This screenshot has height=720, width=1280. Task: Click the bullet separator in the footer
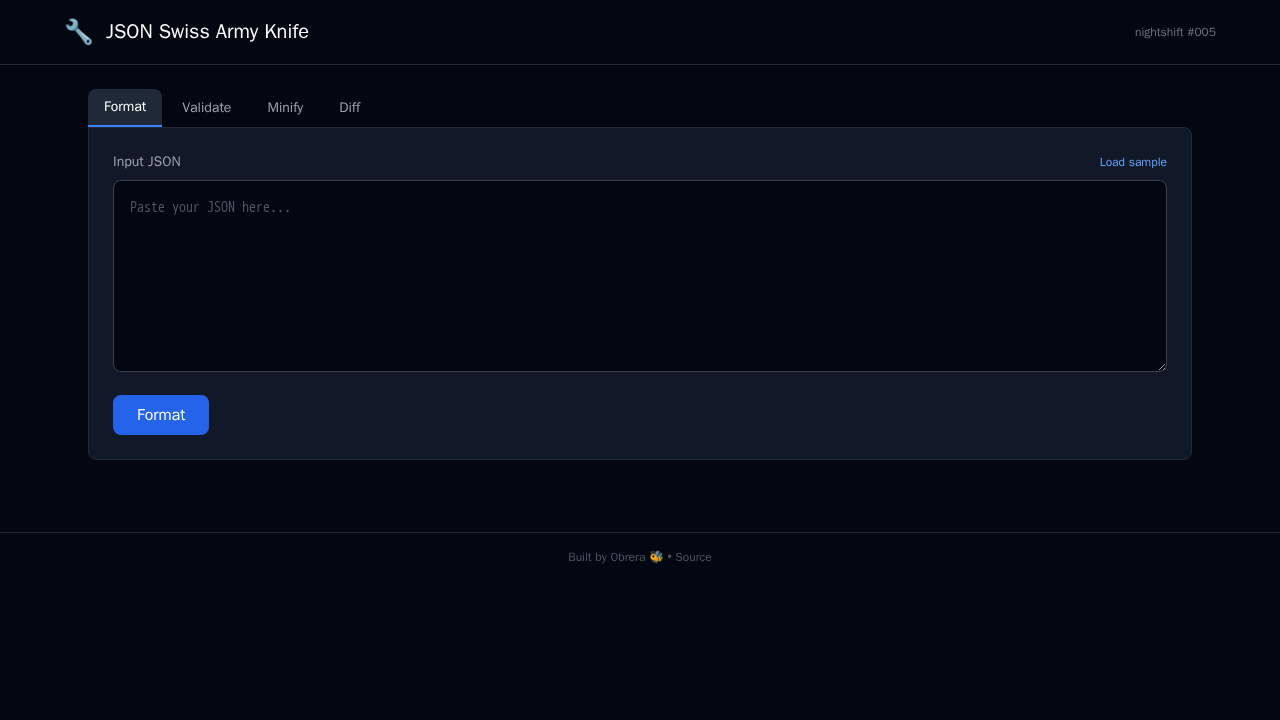[670, 557]
